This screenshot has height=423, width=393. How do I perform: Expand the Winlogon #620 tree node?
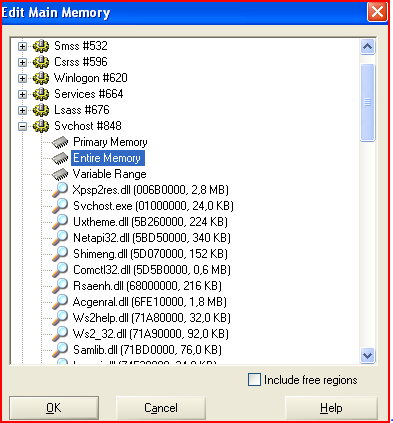(22, 78)
